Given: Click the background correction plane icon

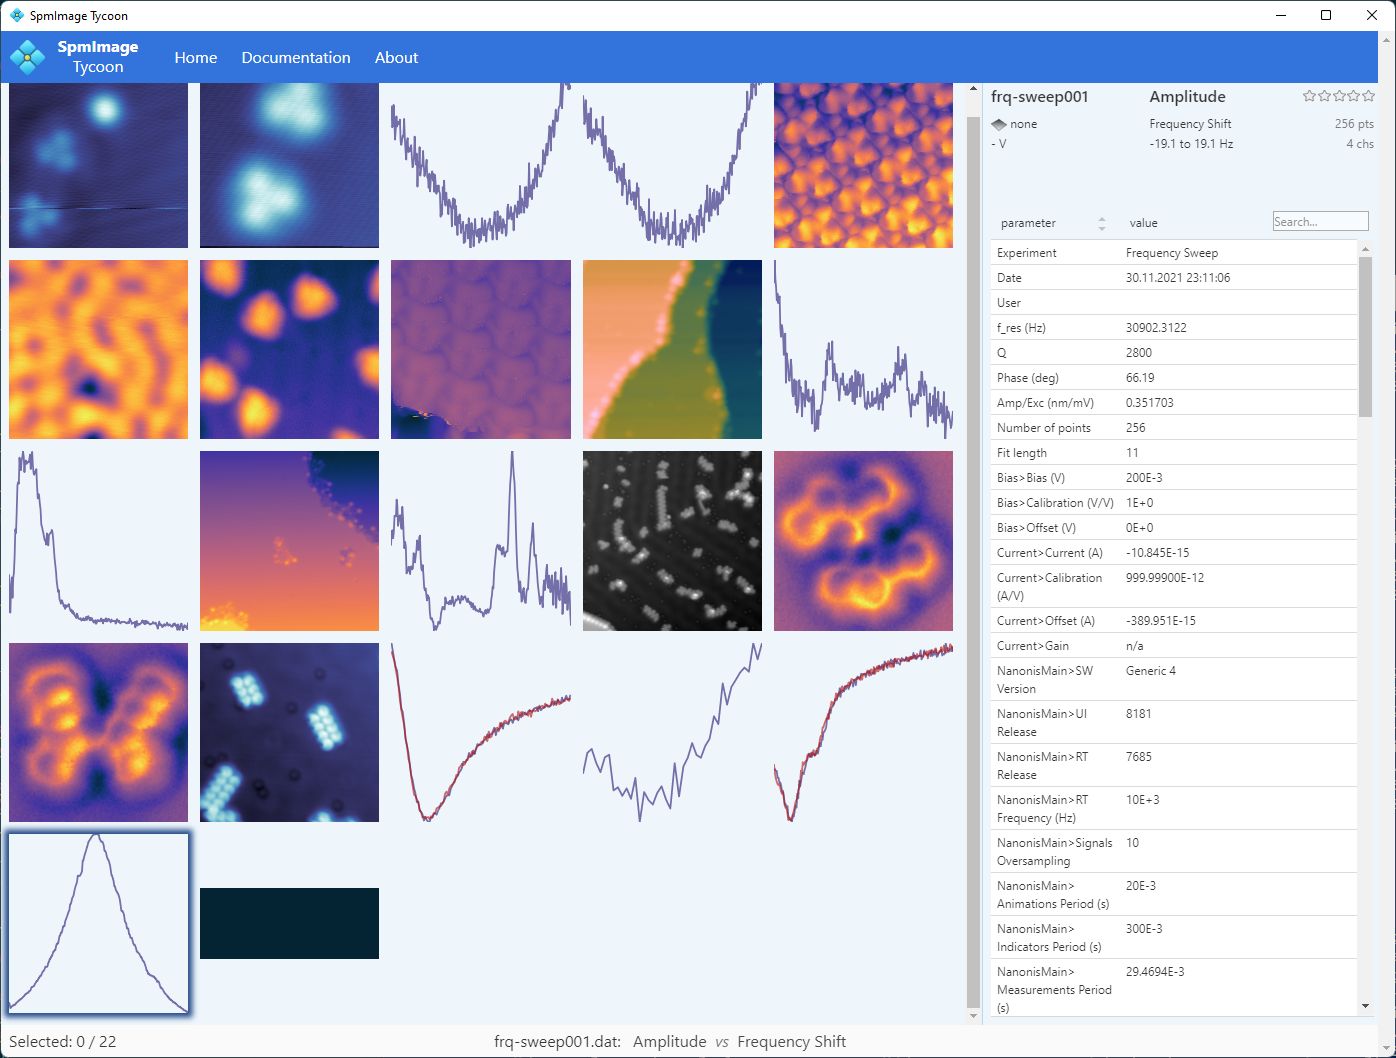Looking at the screenshot, I should (x=999, y=124).
